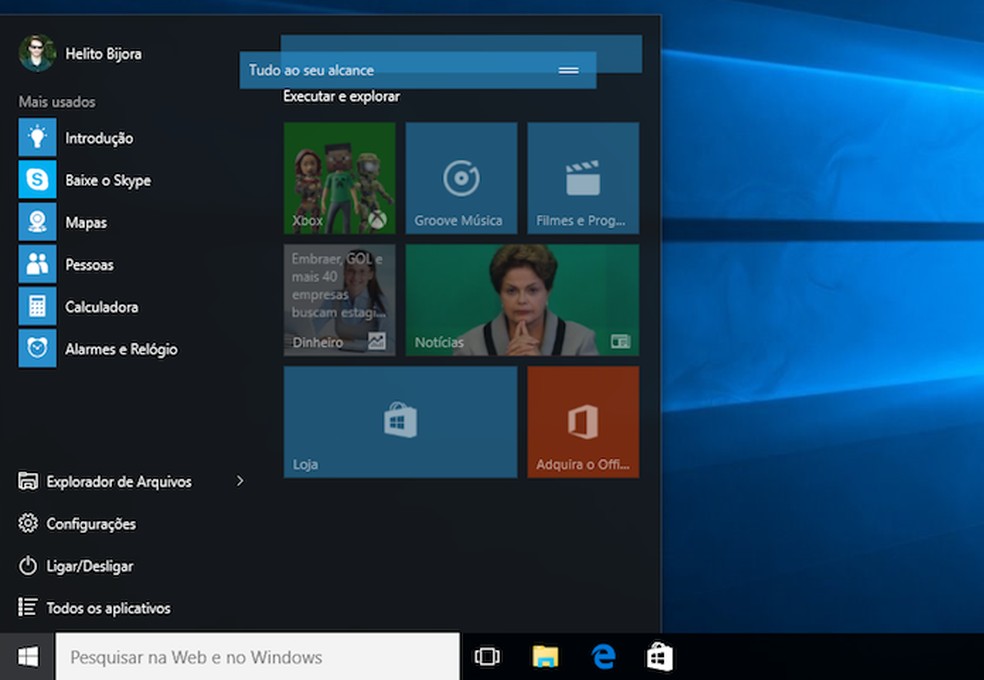The height and width of the screenshot is (680, 984).
Task: Click the tile group handle beside Tudo ao seu alcance
Action: pos(568,70)
